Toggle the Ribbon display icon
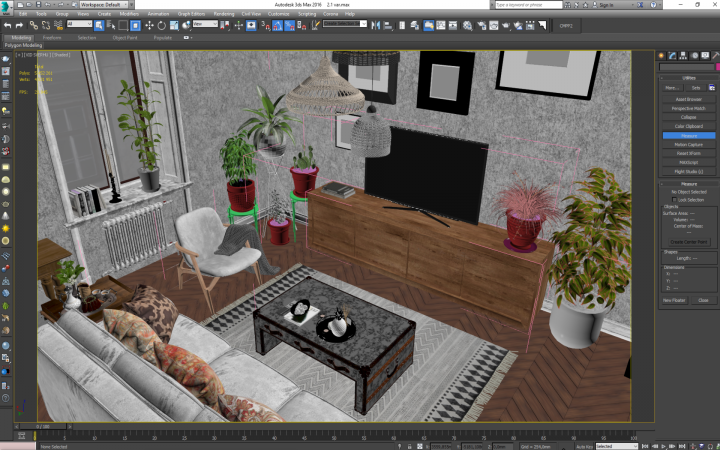Screen dimensions: 720x450 [428, 26]
